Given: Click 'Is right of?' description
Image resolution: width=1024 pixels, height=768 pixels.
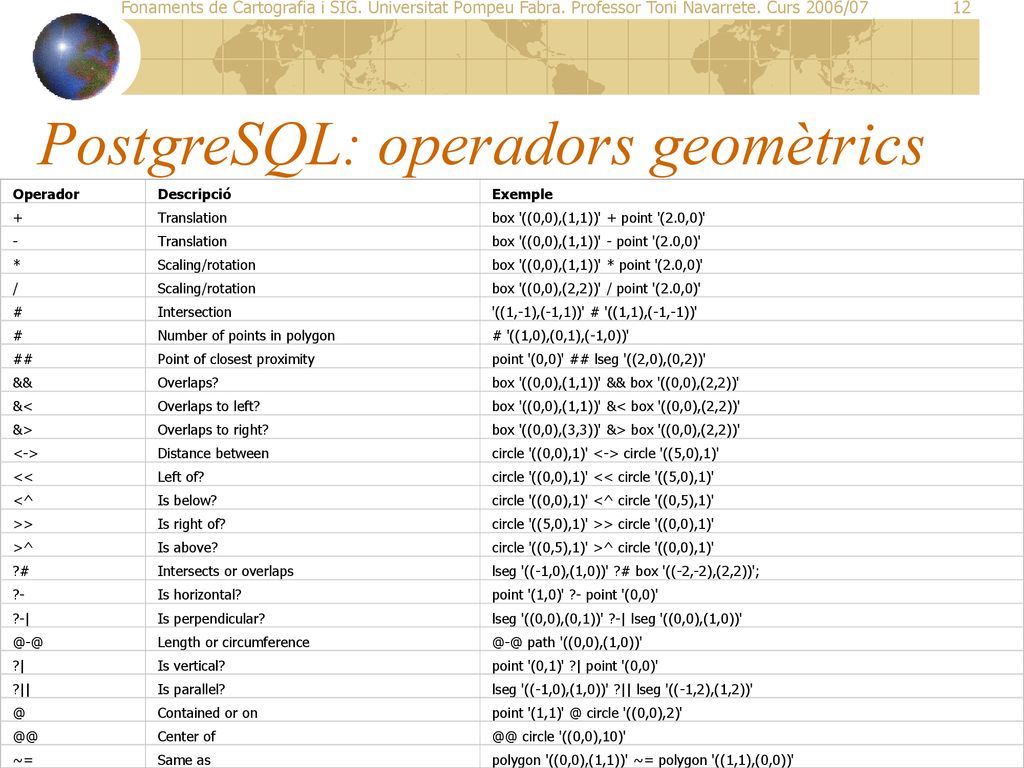Looking at the screenshot, I should point(191,524).
